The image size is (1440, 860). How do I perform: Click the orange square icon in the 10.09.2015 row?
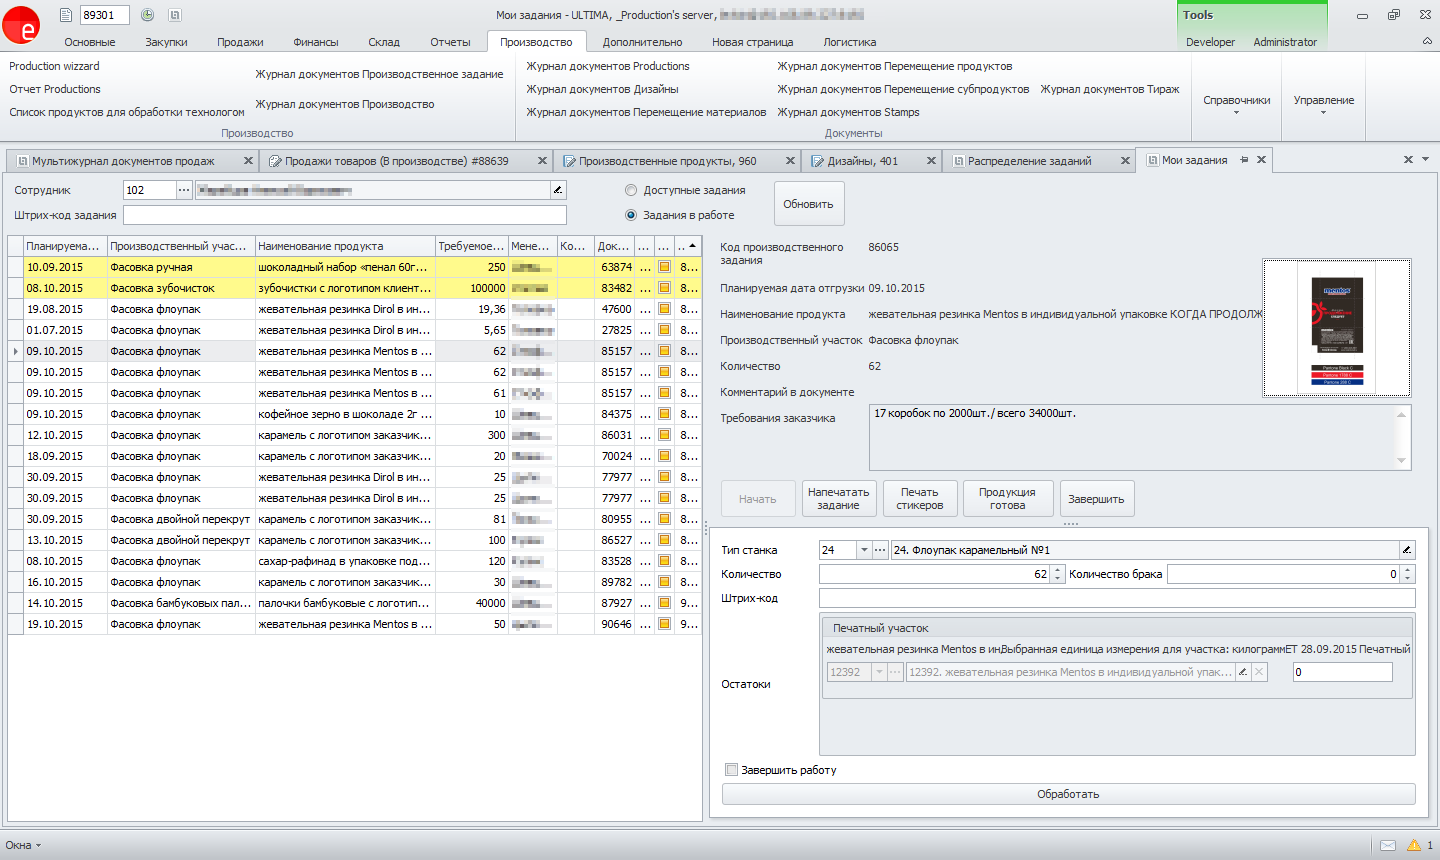tap(664, 267)
